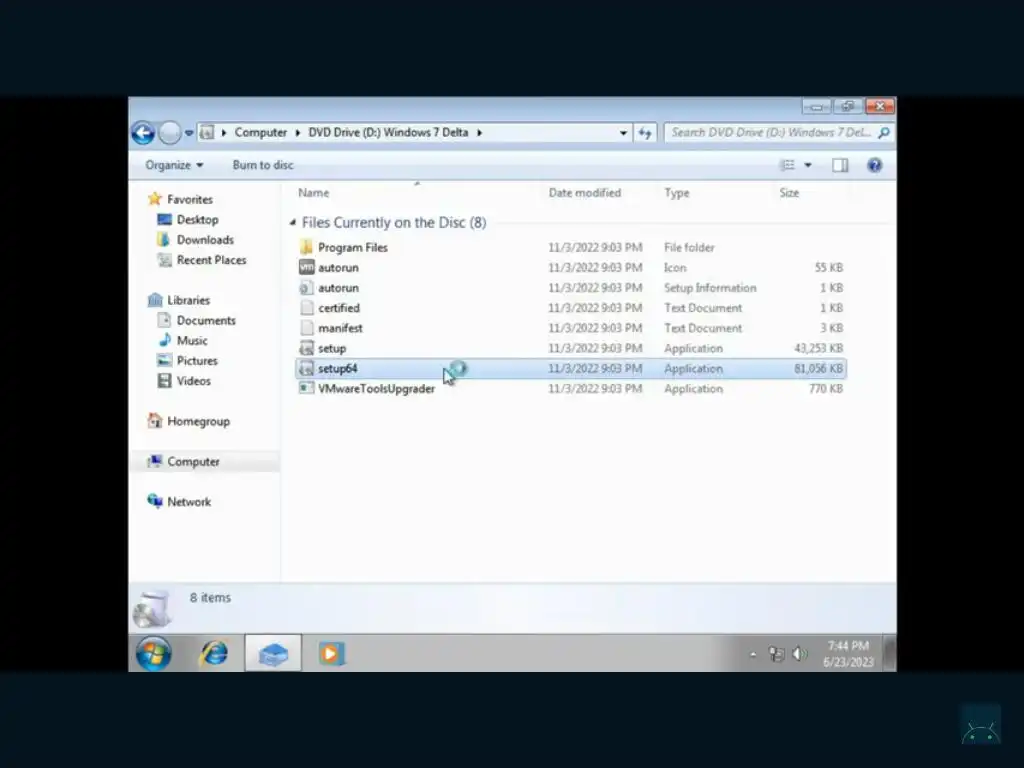The height and width of the screenshot is (768, 1024).
Task: Click the 43,253 KB size cell
Action: coord(818,348)
